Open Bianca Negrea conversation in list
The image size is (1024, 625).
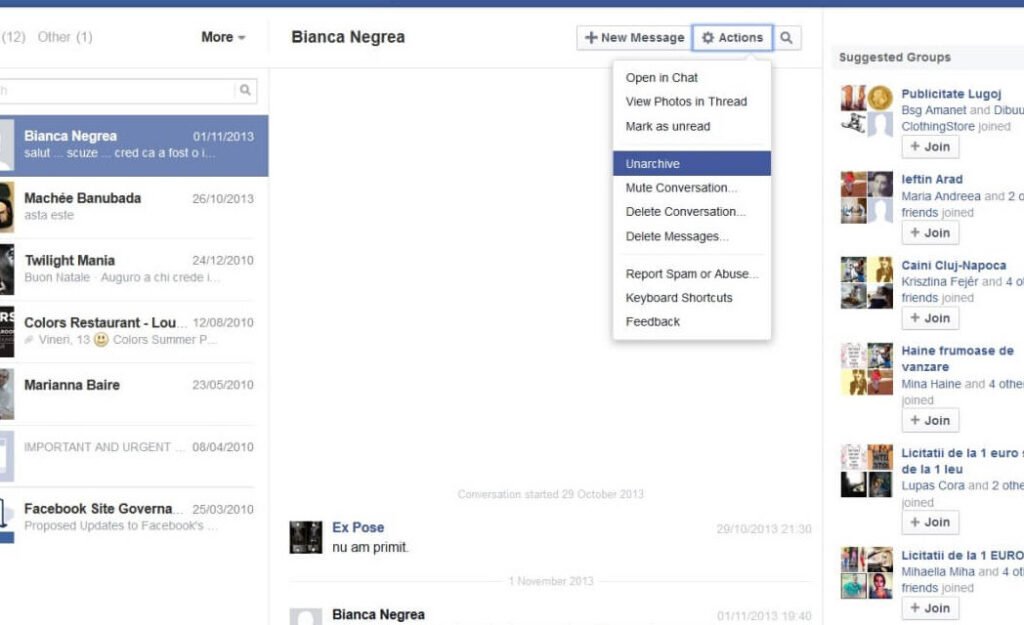pyautogui.click(x=134, y=146)
